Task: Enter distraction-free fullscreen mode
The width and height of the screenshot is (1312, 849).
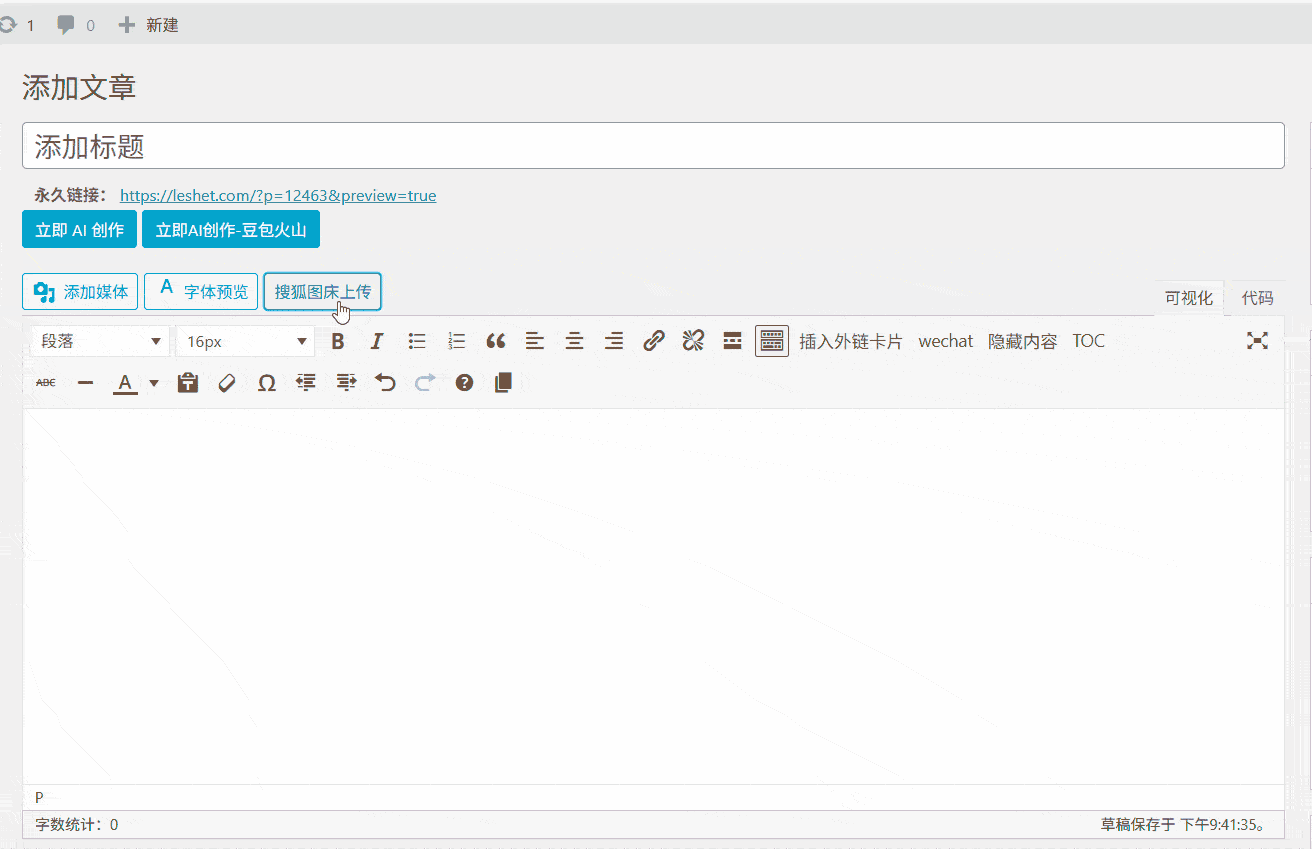Action: [x=1257, y=341]
